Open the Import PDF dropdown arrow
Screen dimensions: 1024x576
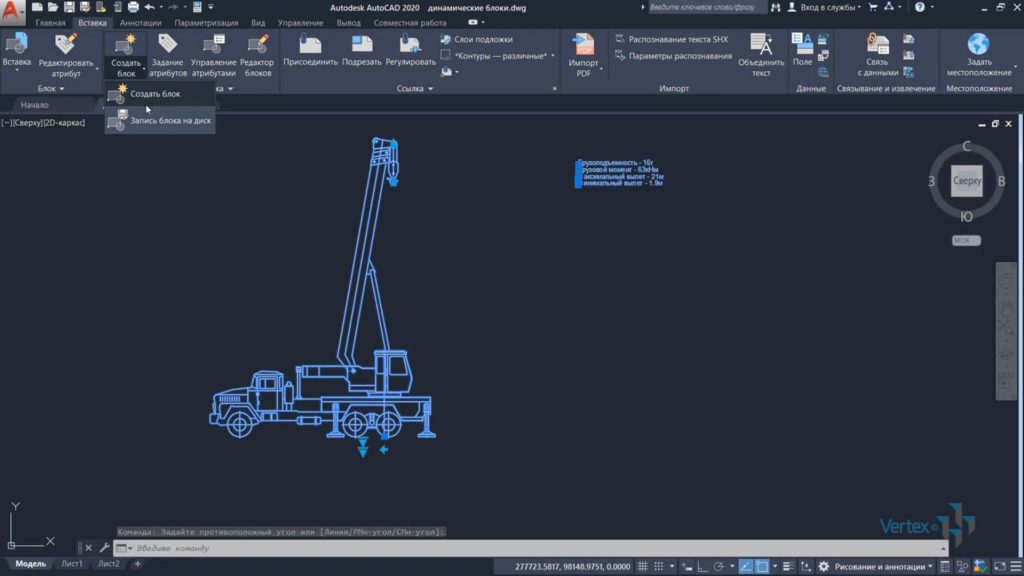click(x=601, y=68)
